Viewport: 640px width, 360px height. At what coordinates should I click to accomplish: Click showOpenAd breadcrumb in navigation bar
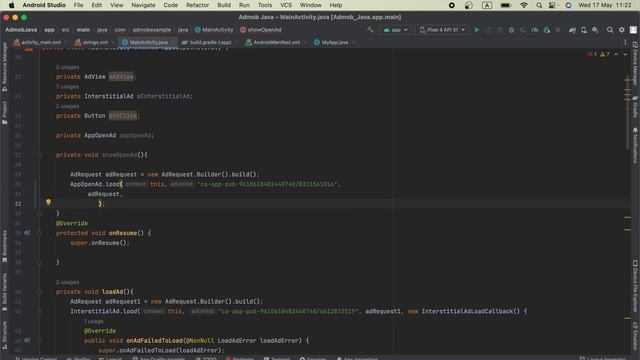coord(261,30)
